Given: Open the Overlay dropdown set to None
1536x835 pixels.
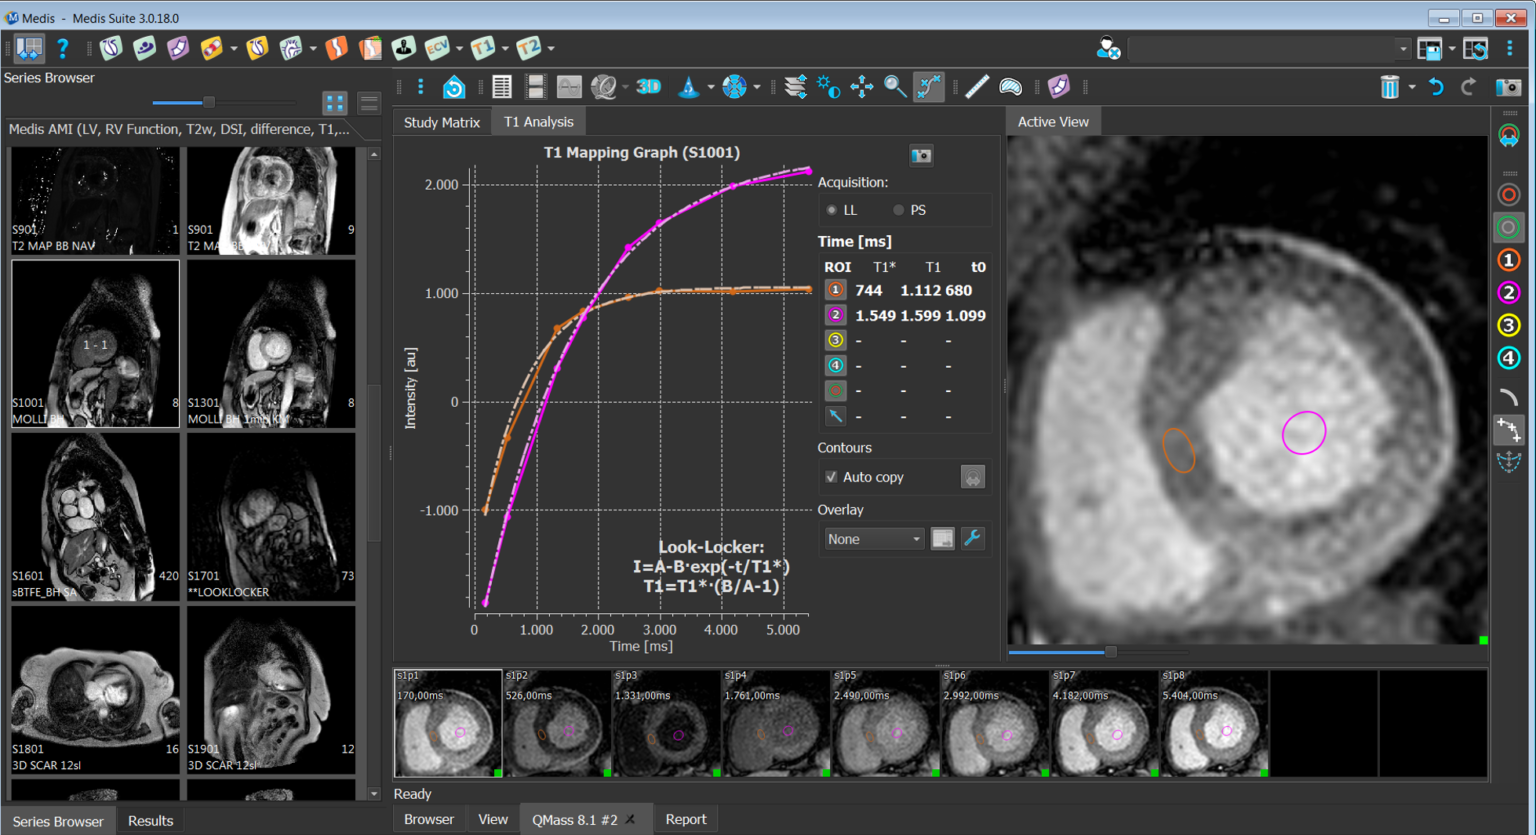Looking at the screenshot, I should (873, 539).
